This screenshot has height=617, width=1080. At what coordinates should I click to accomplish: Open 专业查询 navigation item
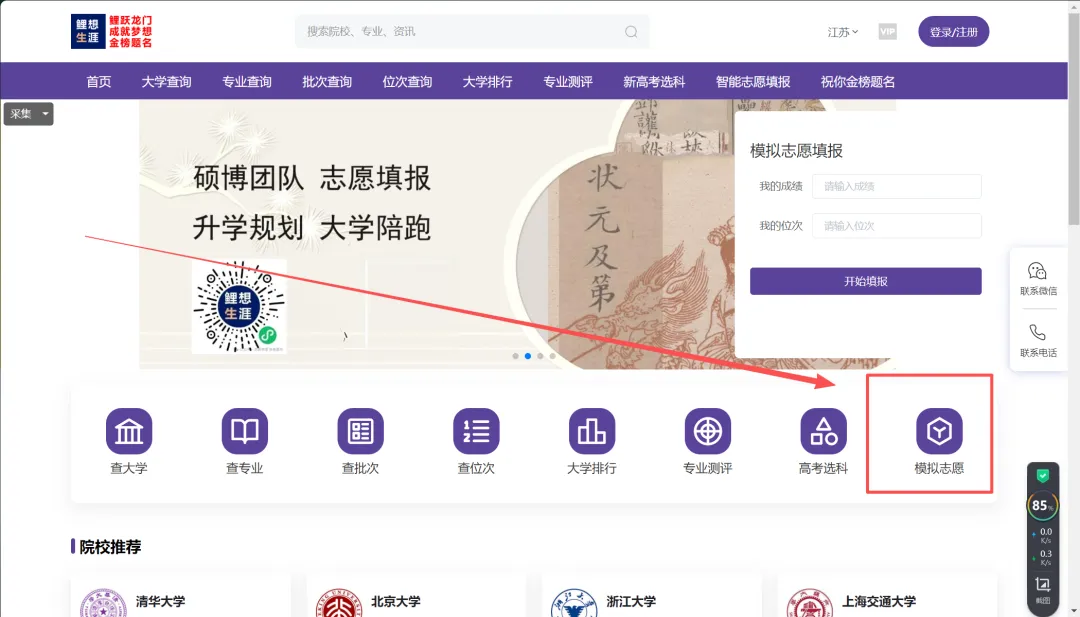pyautogui.click(x=247, y=82)
